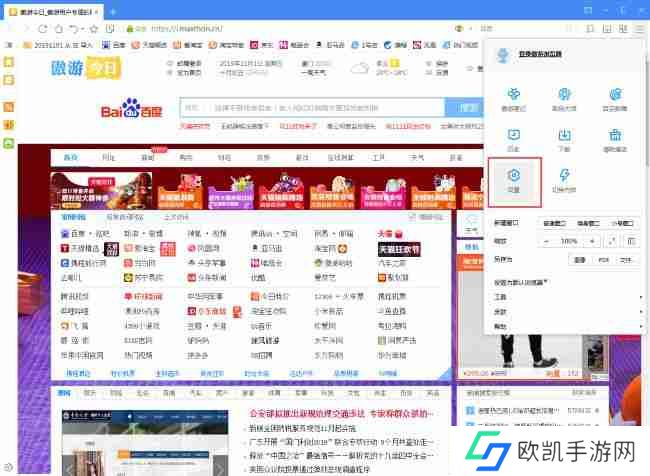The width and height of the screenshot is (650, 476).
Task: Reload the page with the refresh icon
Action: pyautogui.click(x=42, y=29)
